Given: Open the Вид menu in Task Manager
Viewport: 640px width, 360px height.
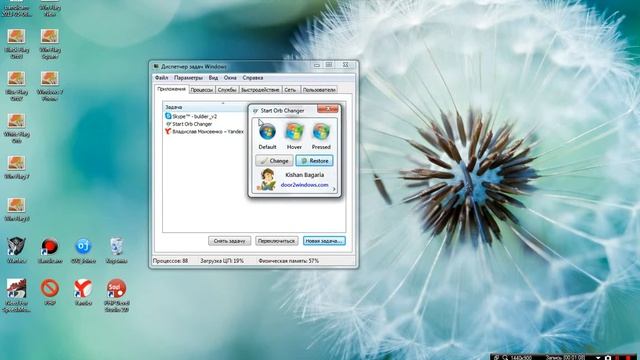Looking at the screenshot, I should coord(213,78).
